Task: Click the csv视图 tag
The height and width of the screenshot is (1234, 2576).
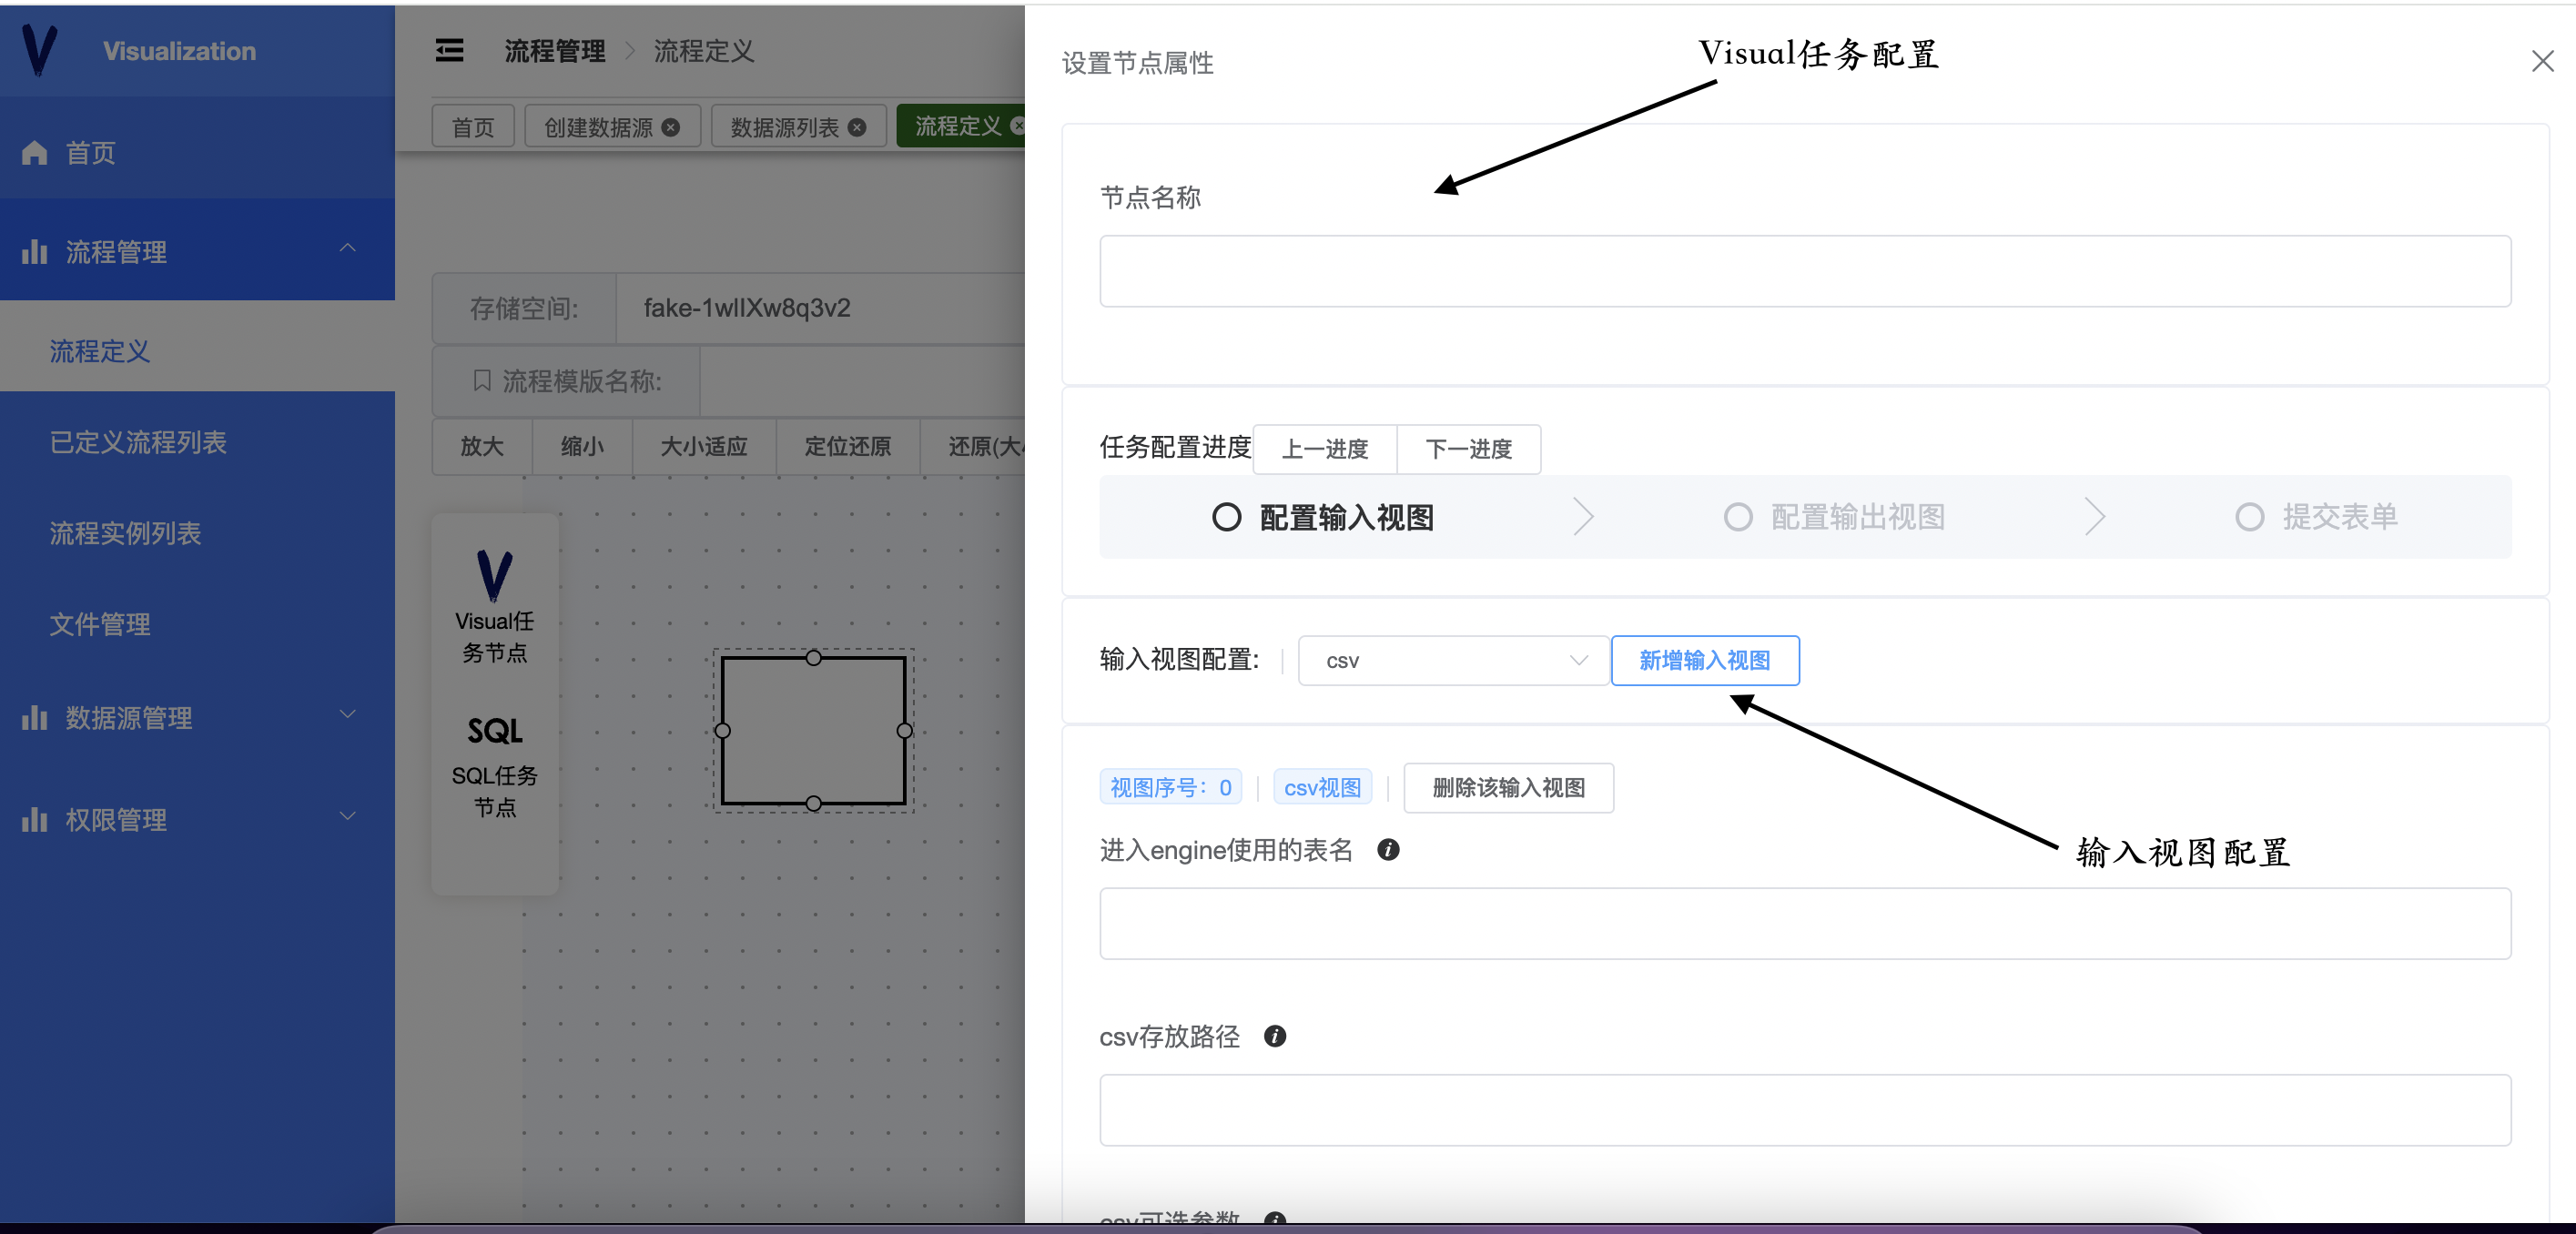Action: [1323, 788]
